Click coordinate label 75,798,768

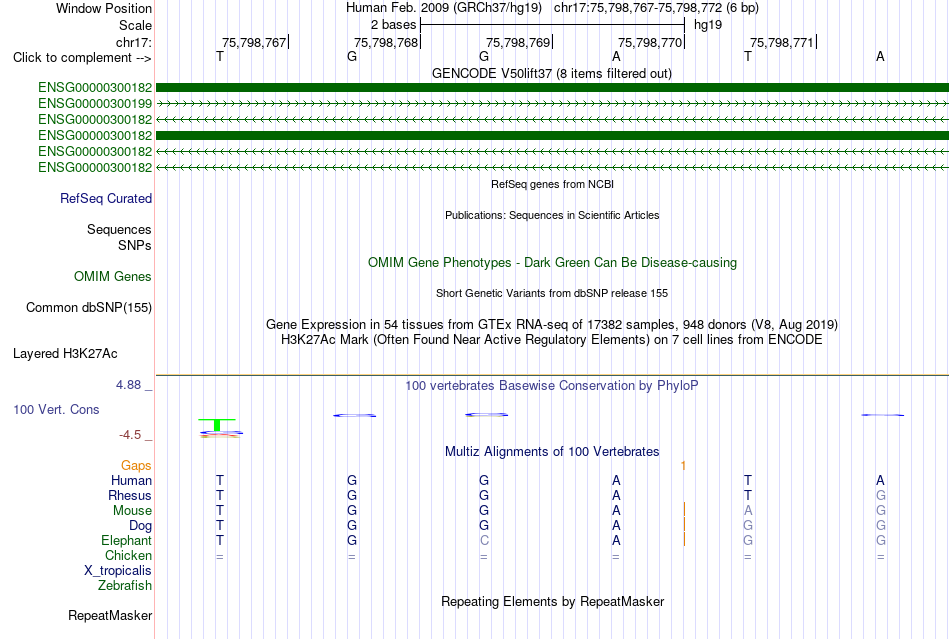click(x=386, y=42)
